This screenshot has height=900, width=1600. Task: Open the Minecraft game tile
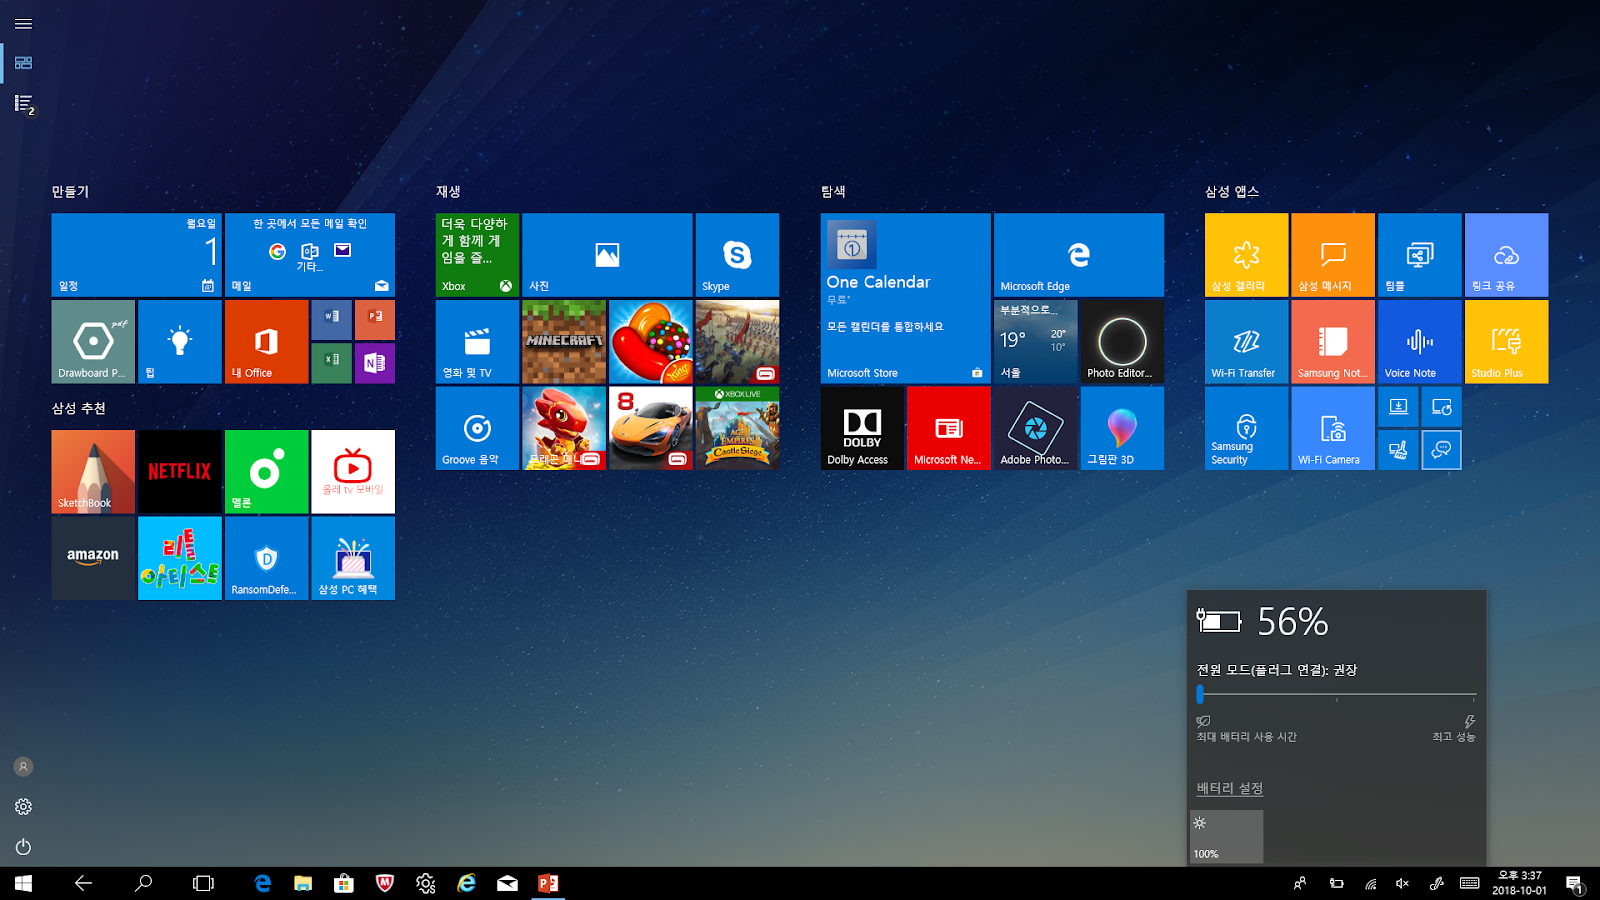(564, 342)
